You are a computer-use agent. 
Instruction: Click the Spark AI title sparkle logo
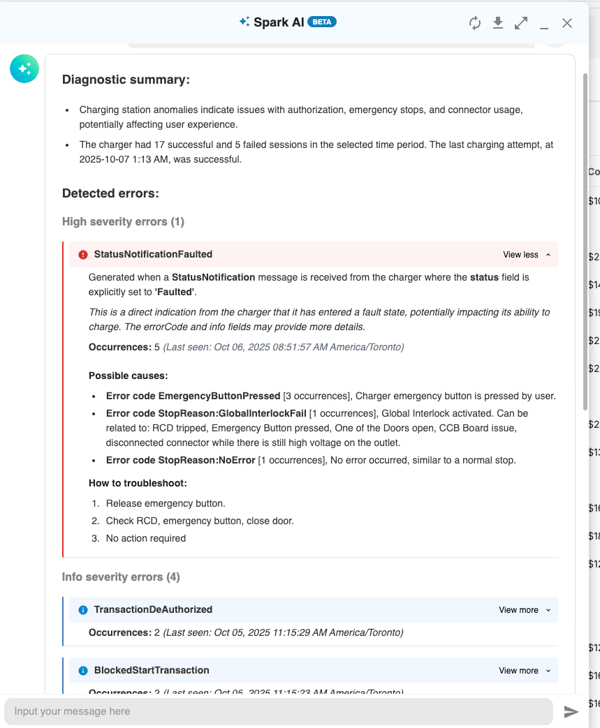(x=244, y=21)
